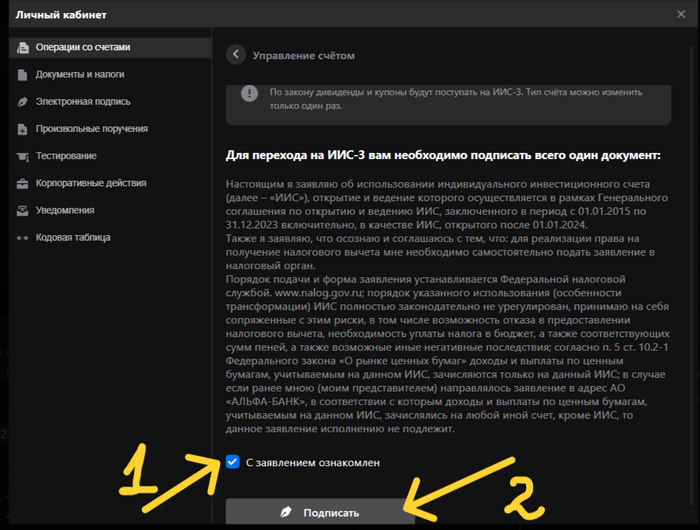Click the Электронная подпись pen icon
The width and height of the screenshot is (700, 530).
(x=22, y=102)
